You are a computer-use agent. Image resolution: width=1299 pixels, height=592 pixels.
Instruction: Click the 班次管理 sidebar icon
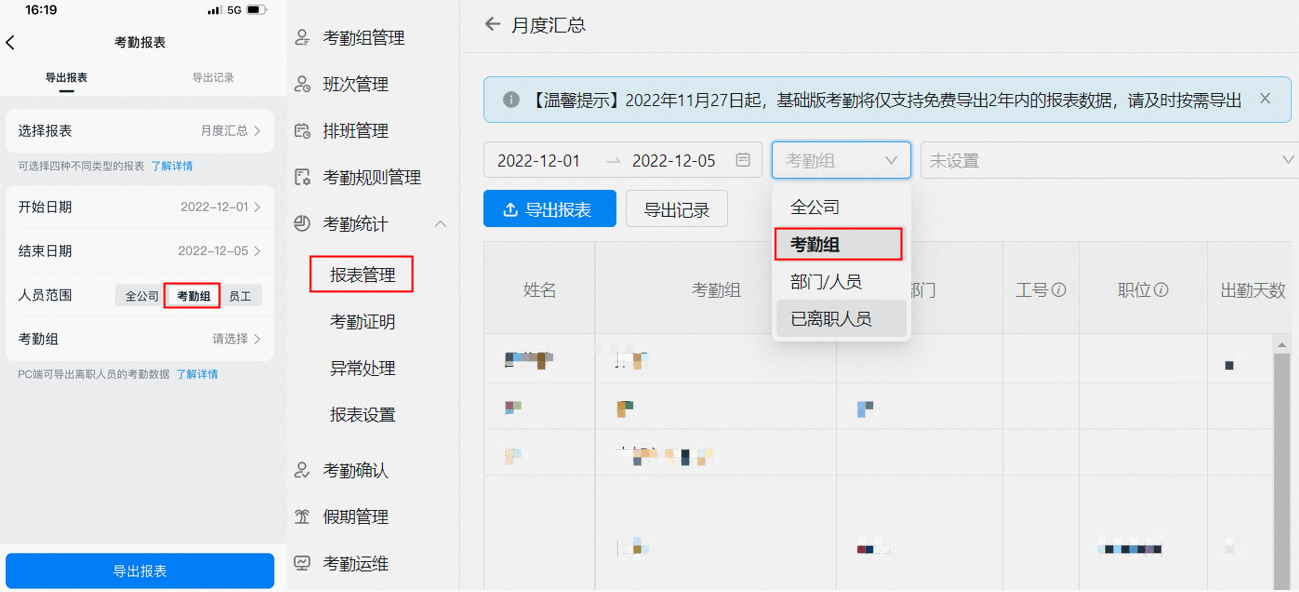coord(302,84)
